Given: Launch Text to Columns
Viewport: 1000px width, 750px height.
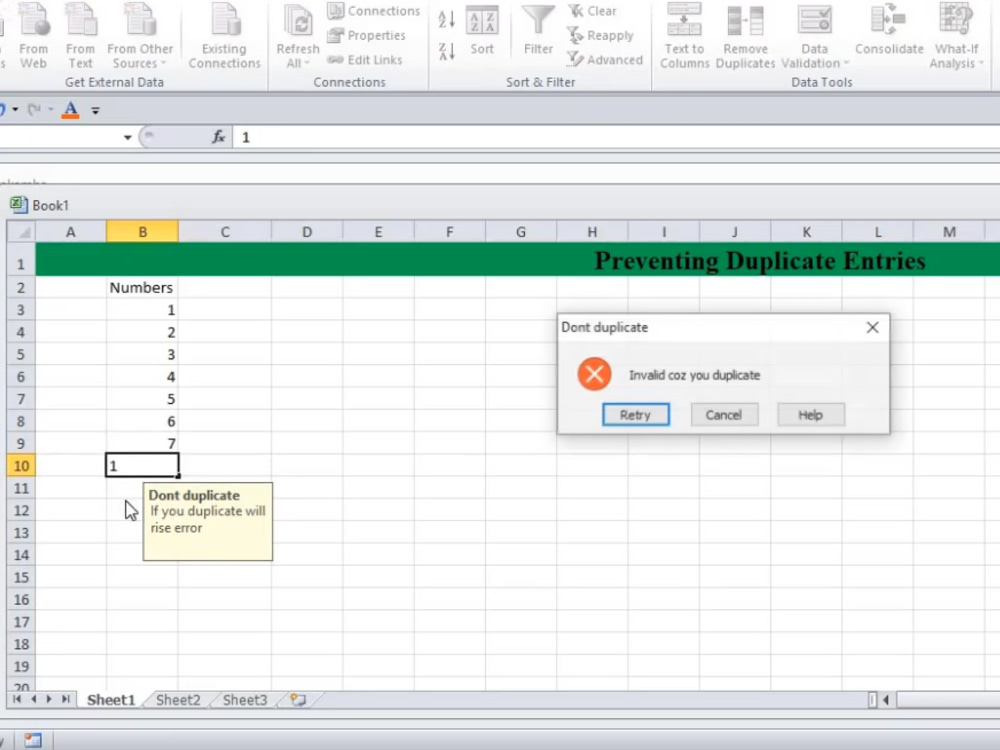Looking at the screenshot, I should pos(684,37).
